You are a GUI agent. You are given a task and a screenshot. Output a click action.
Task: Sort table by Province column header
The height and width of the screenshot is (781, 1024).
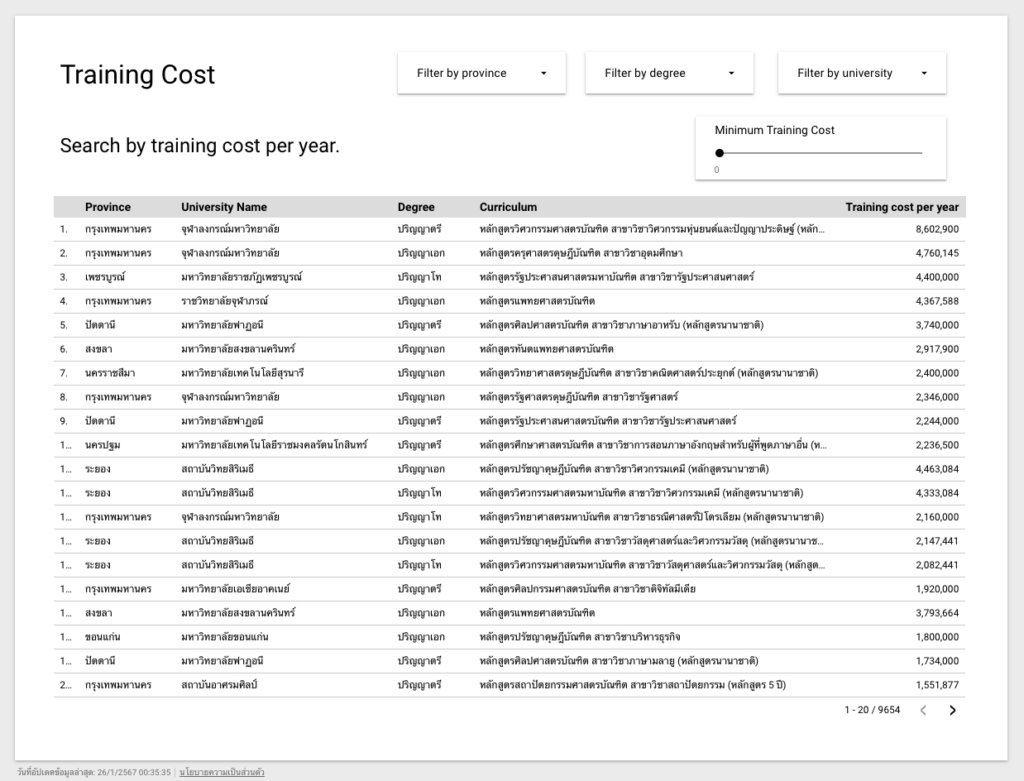[x=108, y=207]
